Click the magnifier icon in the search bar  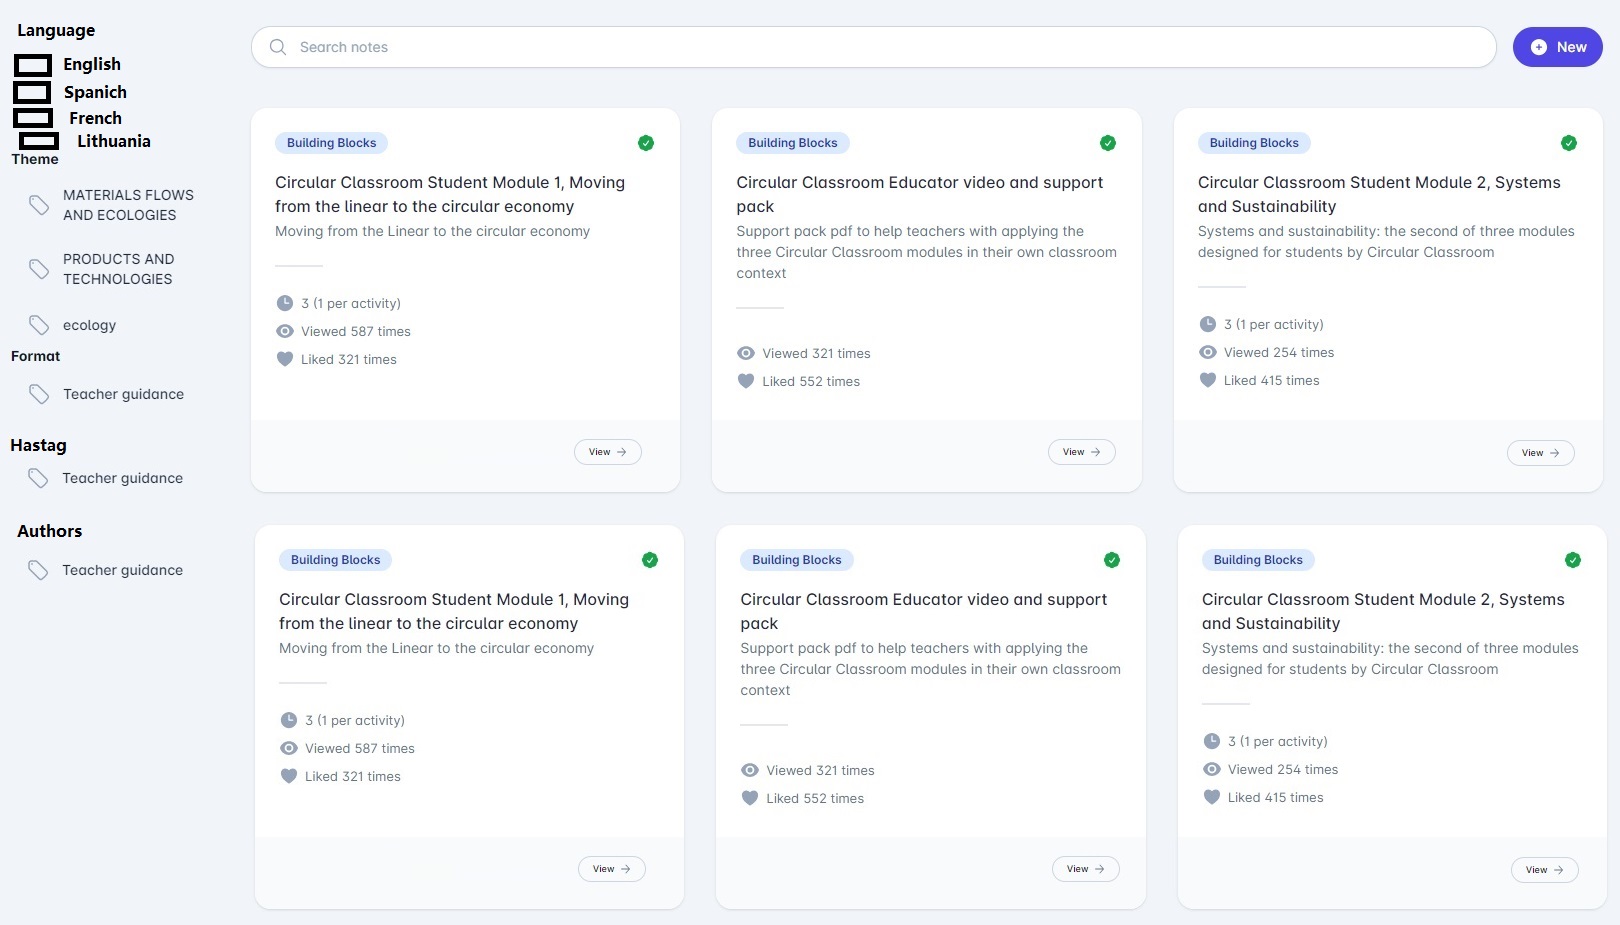click(278, 47)
